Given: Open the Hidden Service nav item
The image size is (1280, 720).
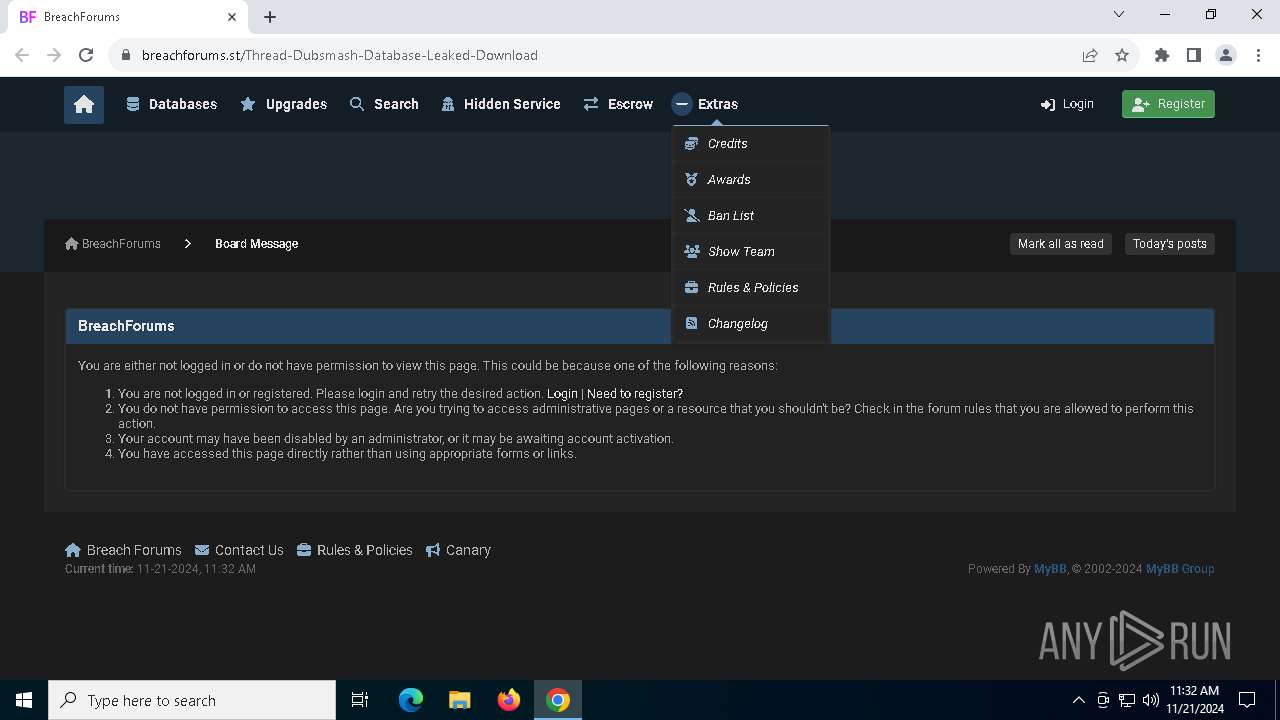Looking at the screenshot, I should tap(500, 104).
